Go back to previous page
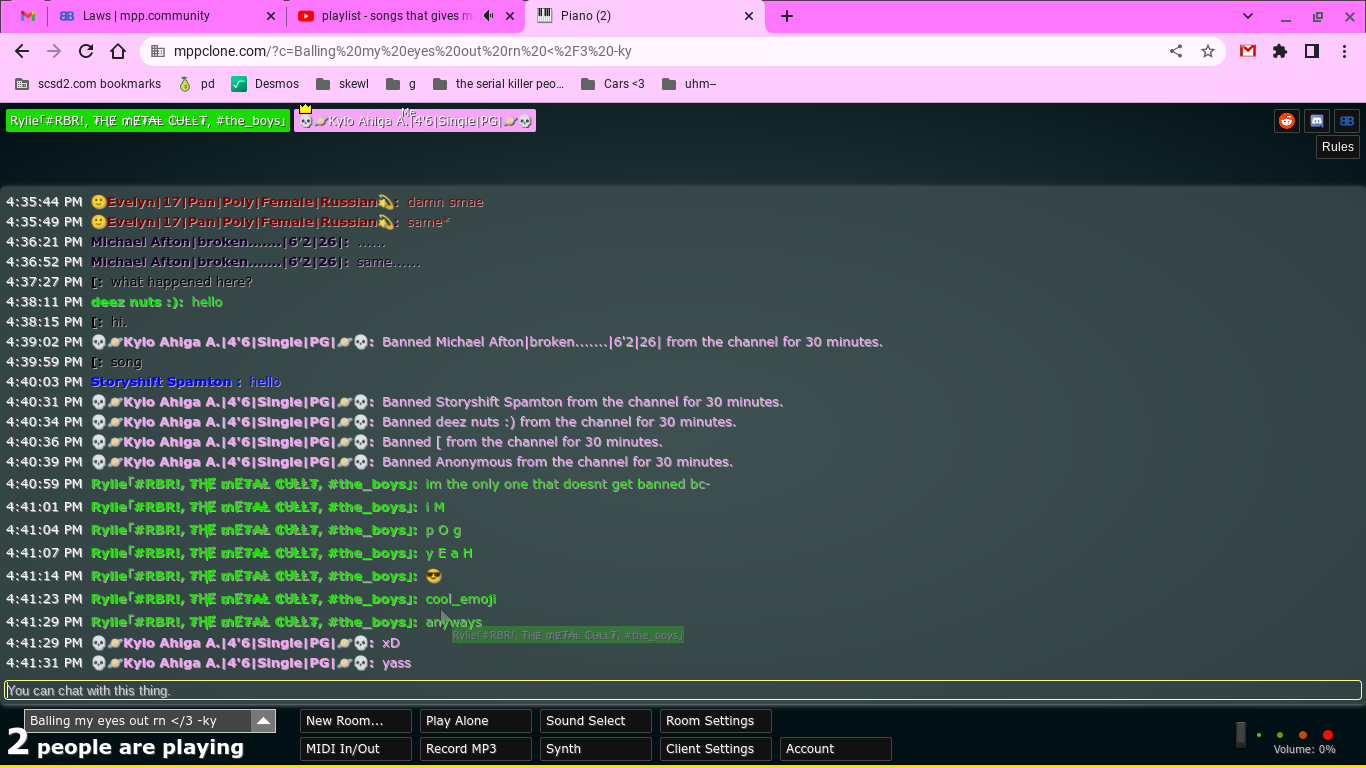This screenshot has width=1366, height=768. coord(22,51)
